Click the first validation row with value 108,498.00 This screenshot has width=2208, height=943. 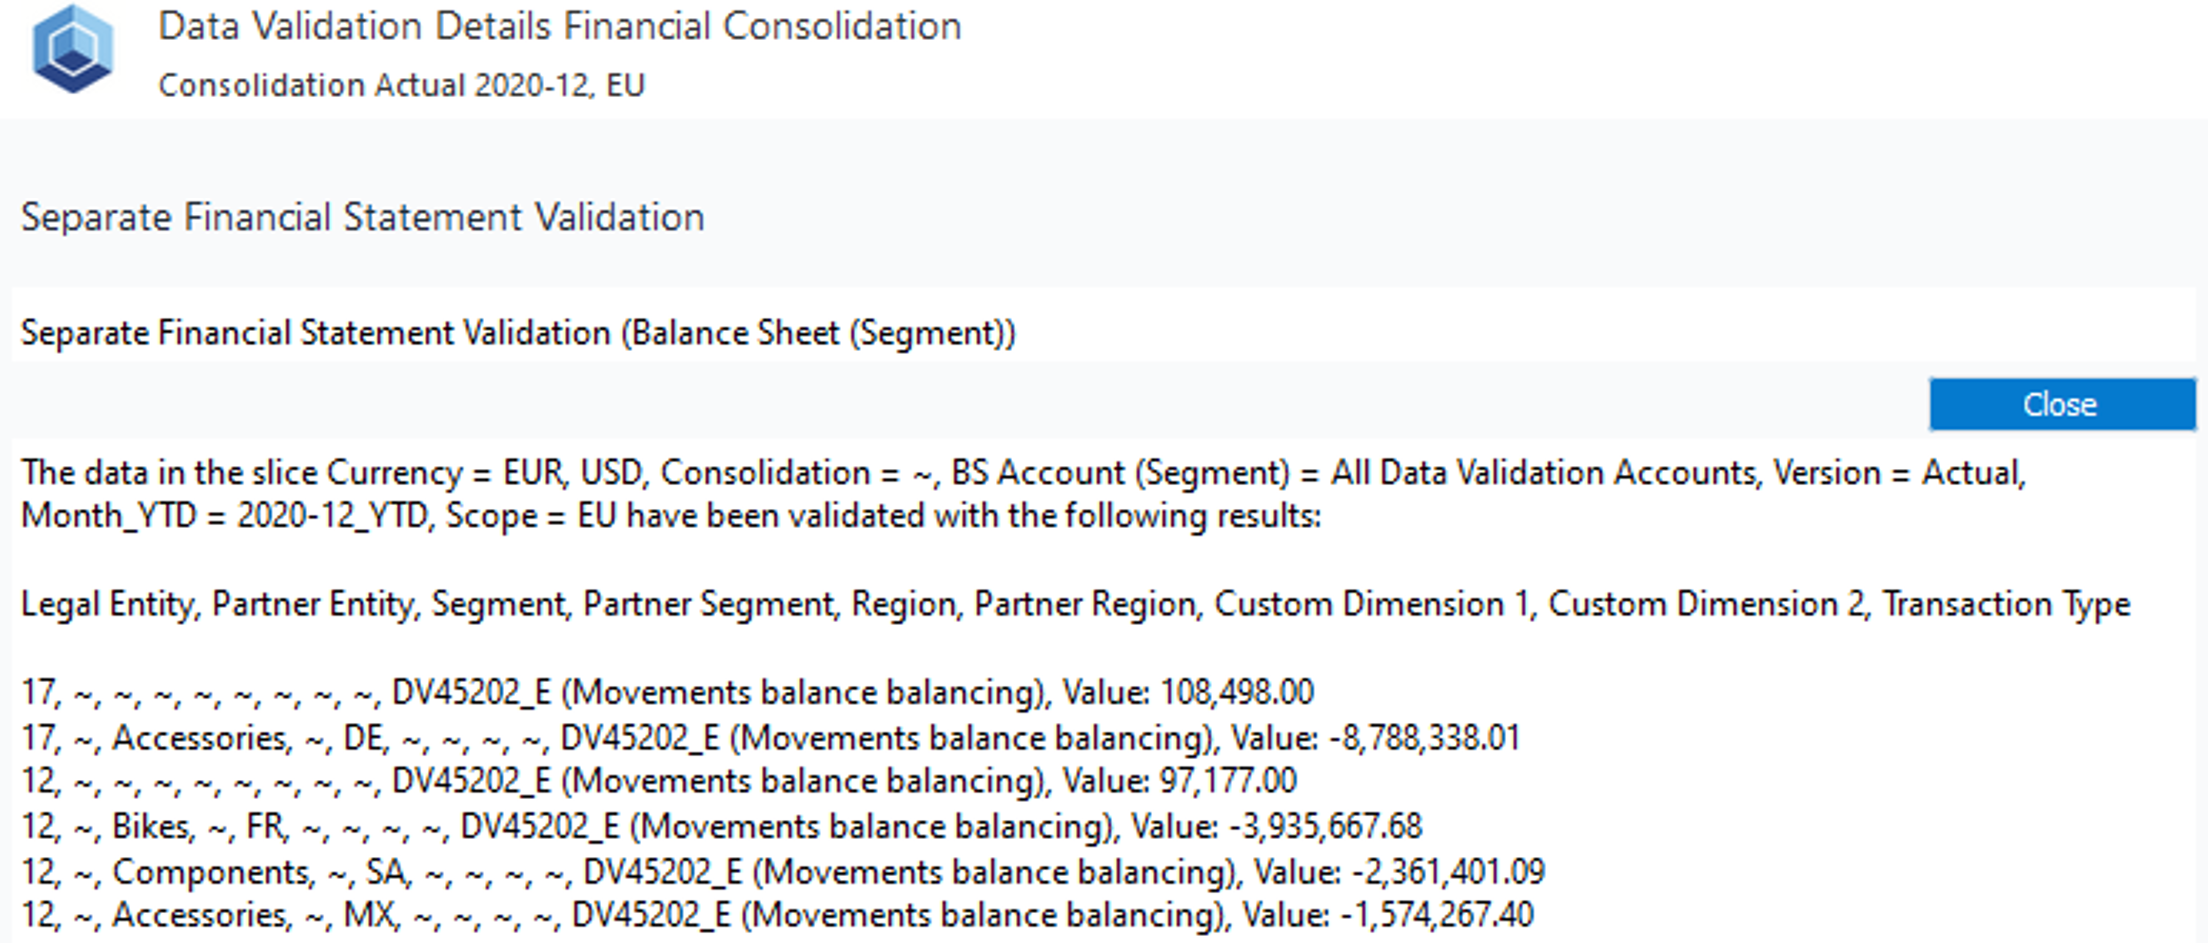(x=670, y=691)
